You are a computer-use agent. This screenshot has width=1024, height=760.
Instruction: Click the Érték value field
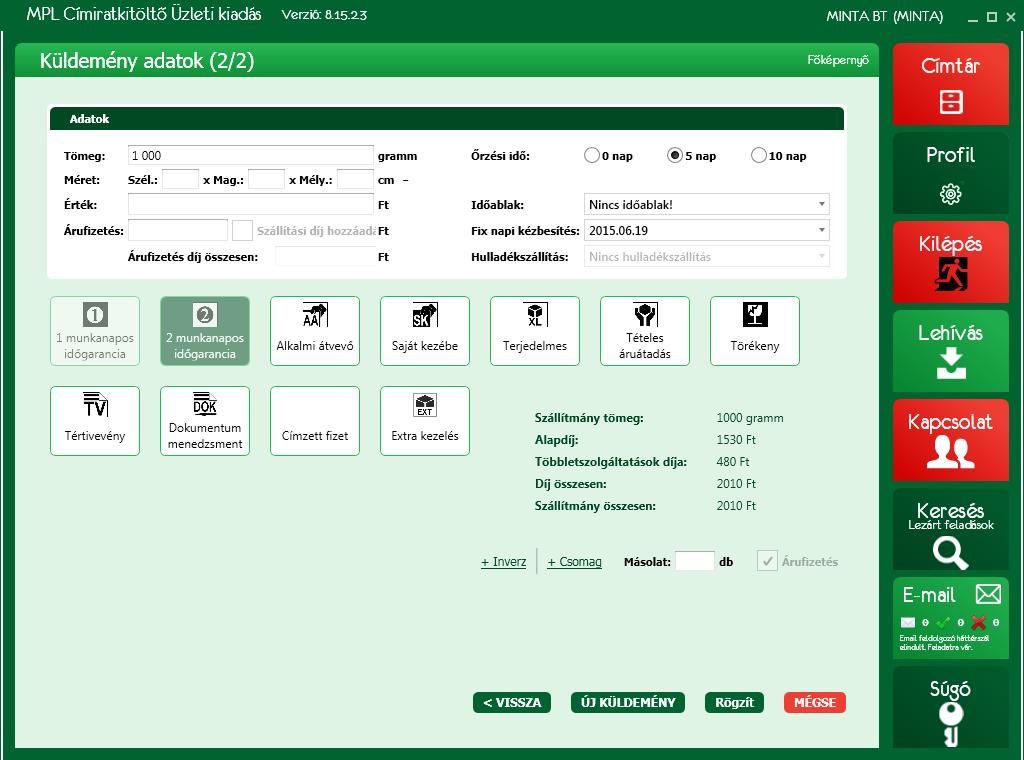[x=251, y=204]
